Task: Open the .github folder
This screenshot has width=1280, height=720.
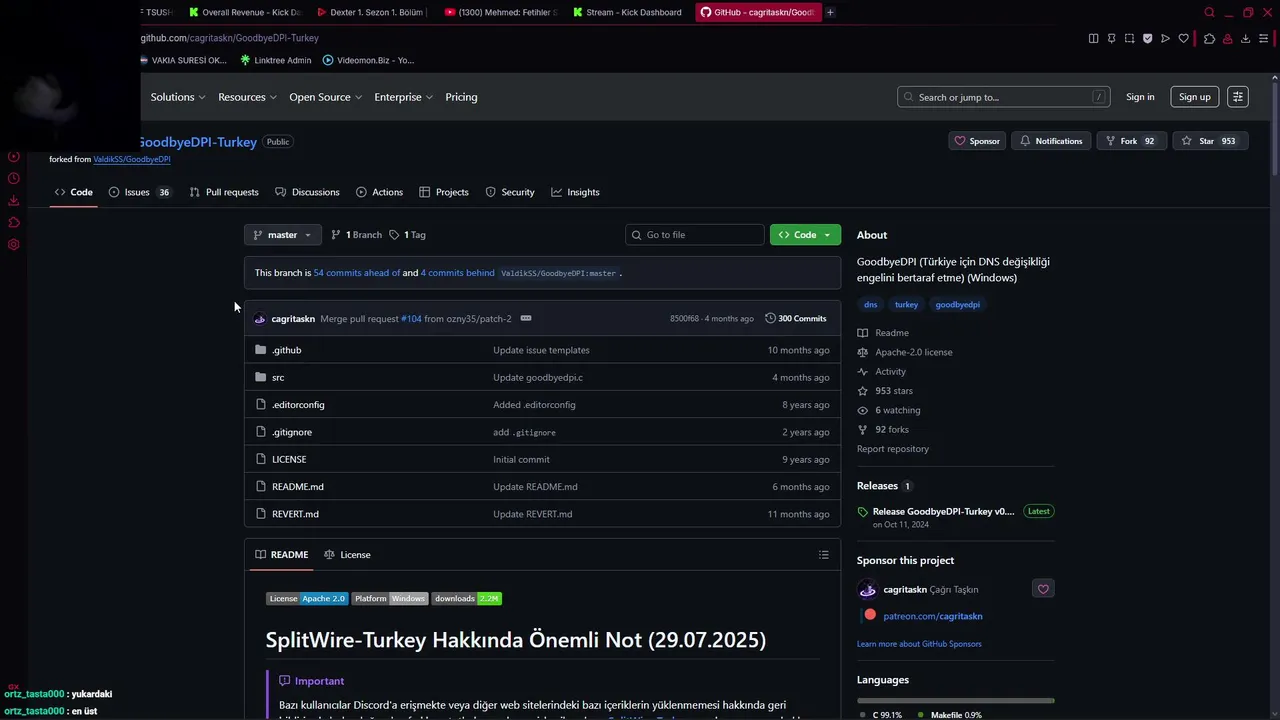Action: click(286, 350)
